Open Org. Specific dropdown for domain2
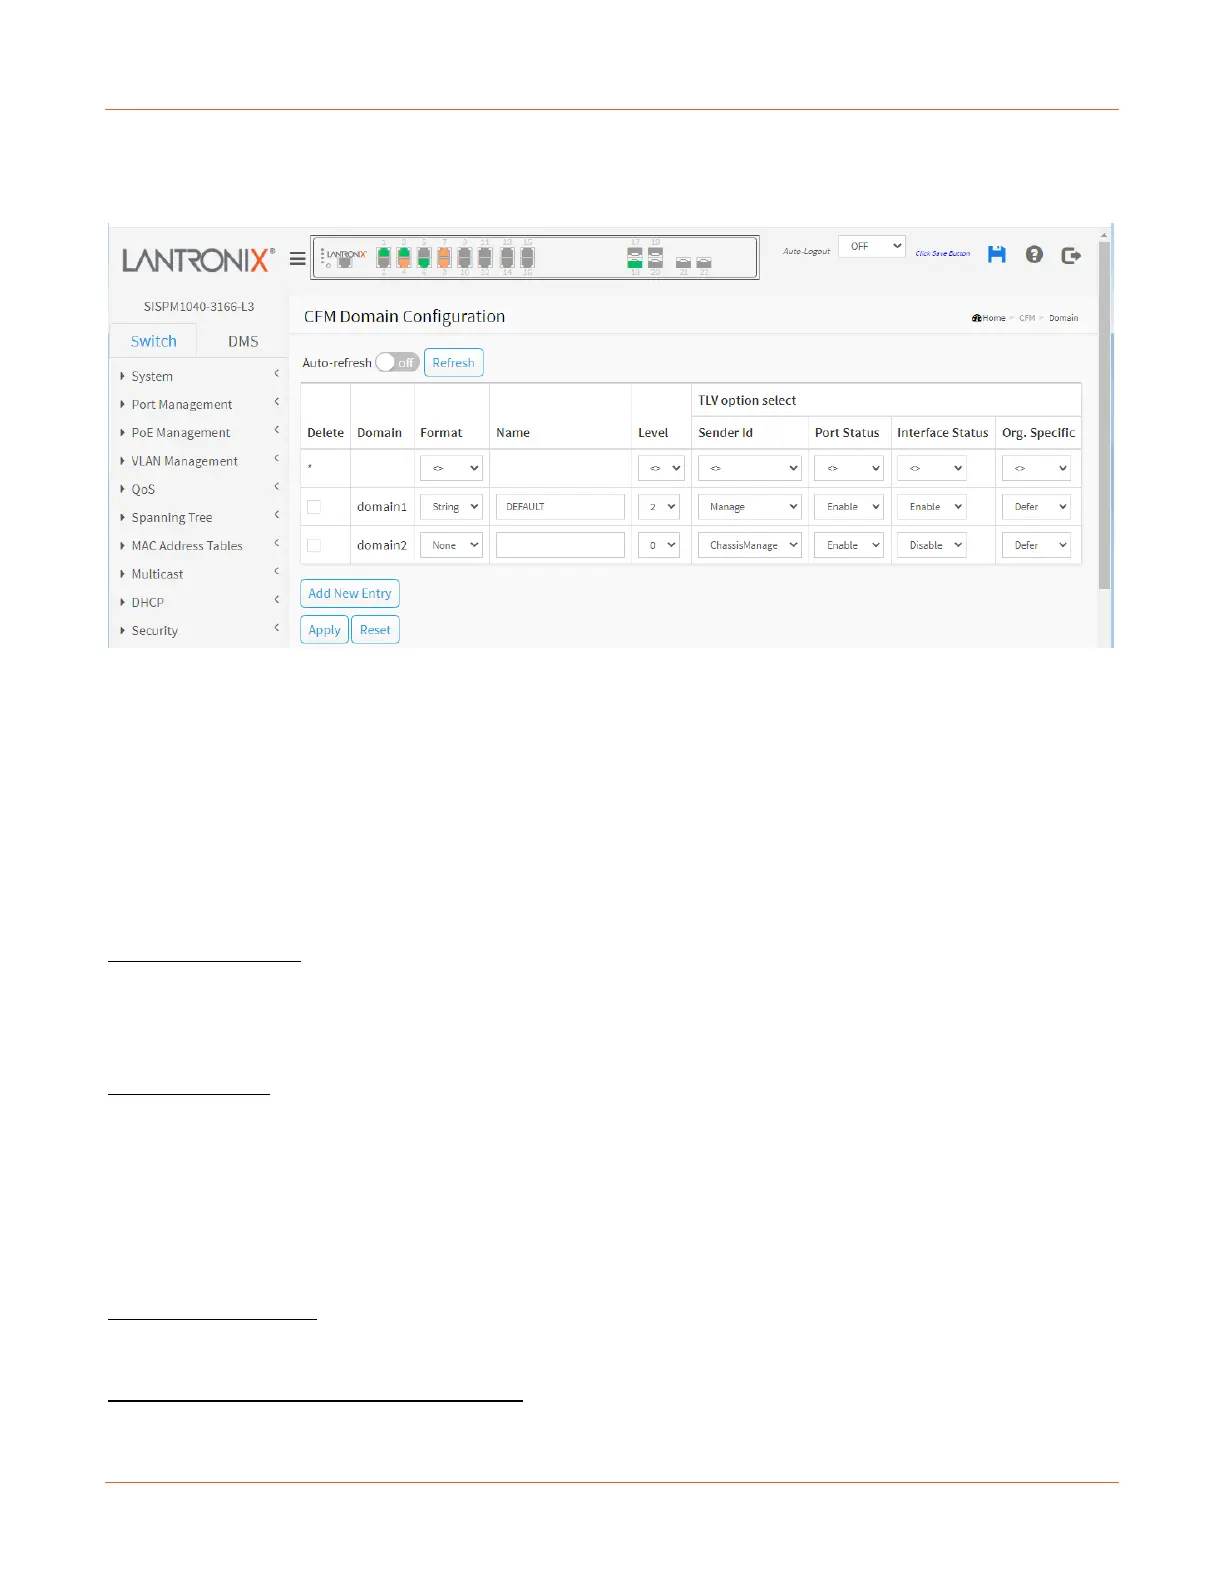 click(1036, 545)
